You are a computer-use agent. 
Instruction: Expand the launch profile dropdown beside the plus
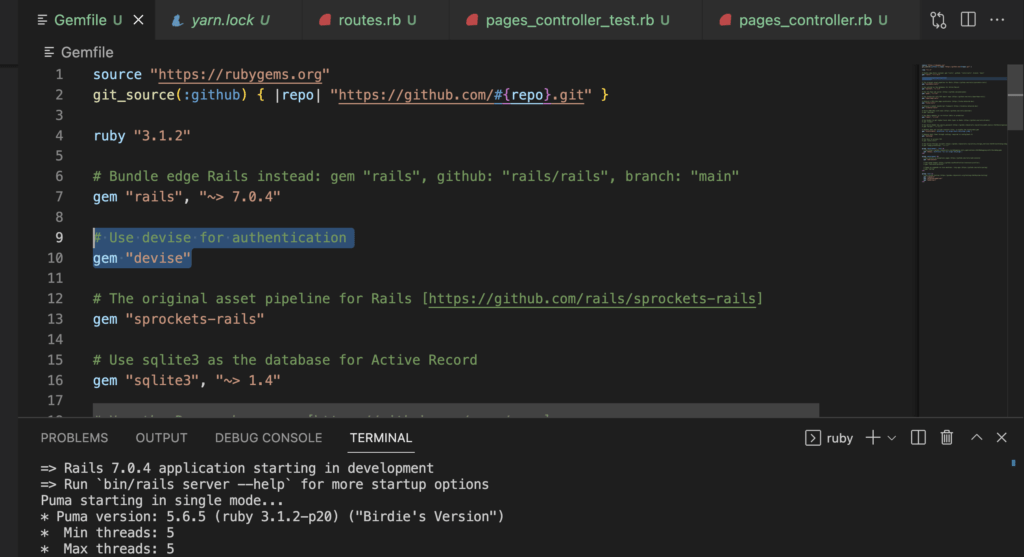click(x=892, y=438)
